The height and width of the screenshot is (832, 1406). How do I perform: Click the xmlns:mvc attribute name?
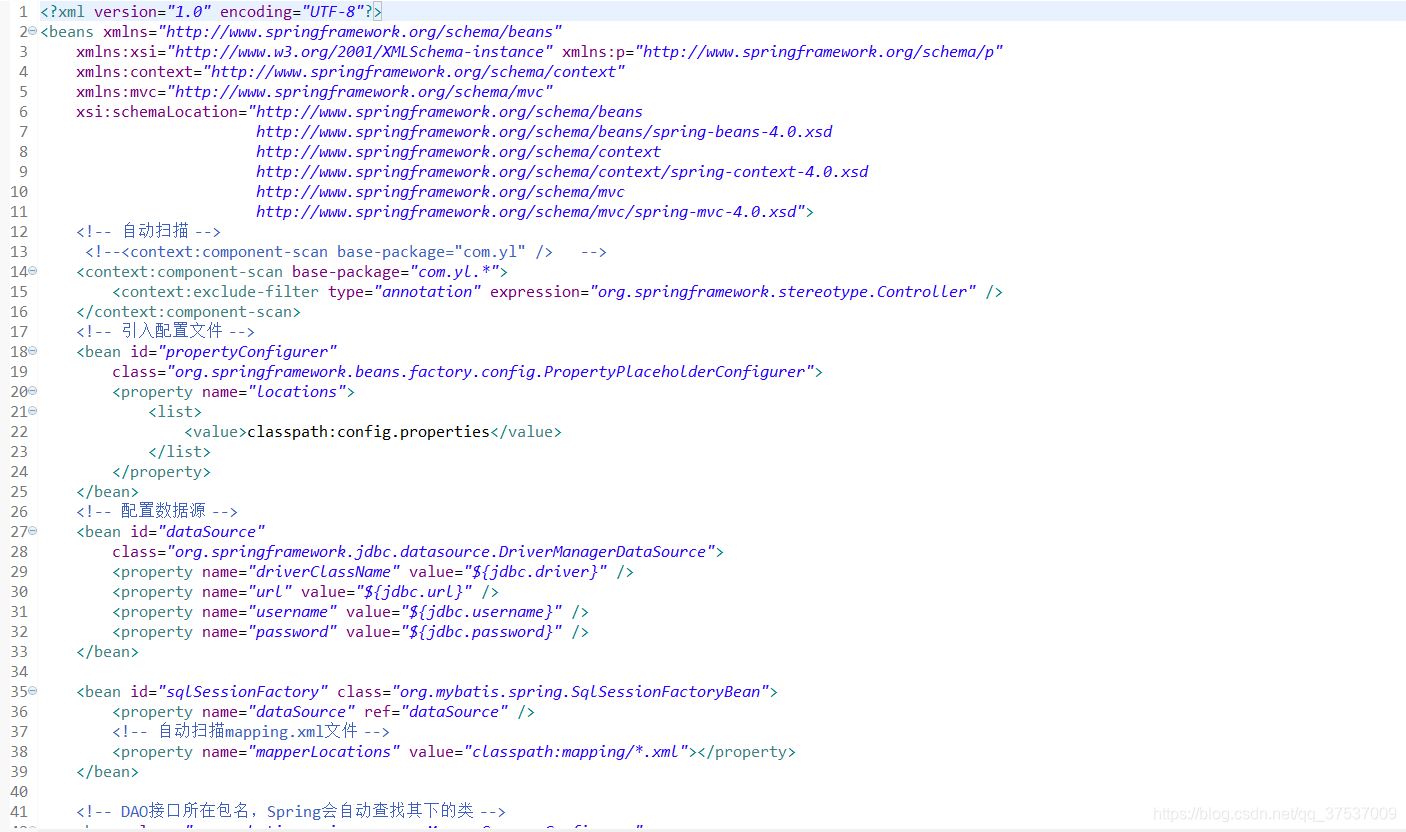coord(117,92)
